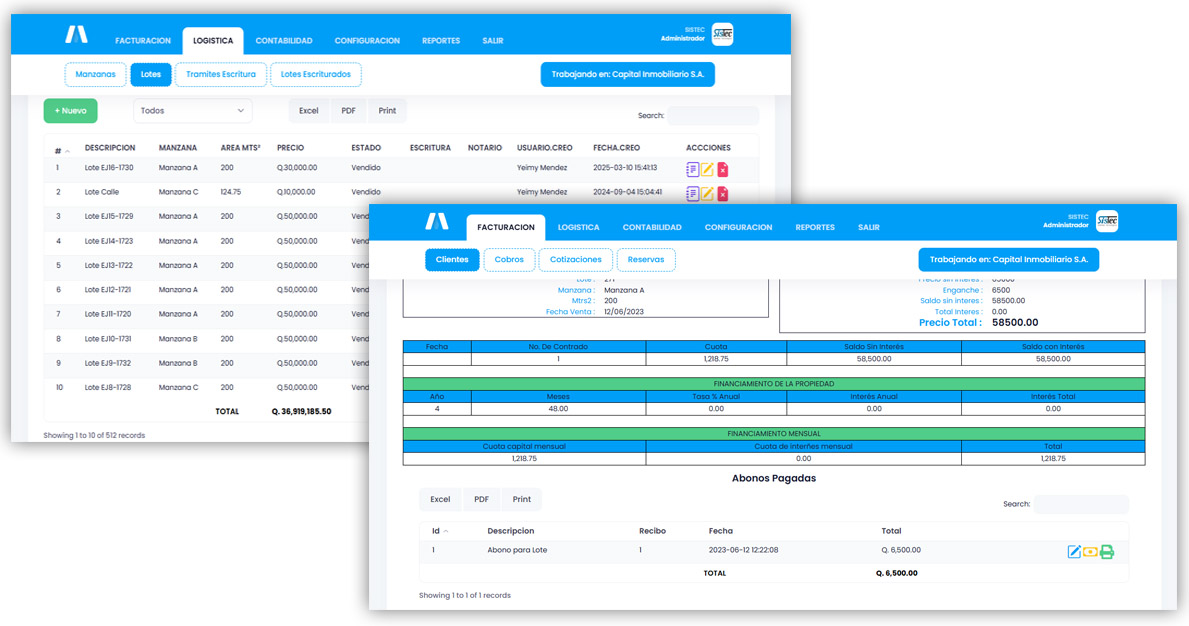The height and width of the screenshot is (626, 1189).
Task: Sort the lotes table by # column
Action: [x=58, y=147]
